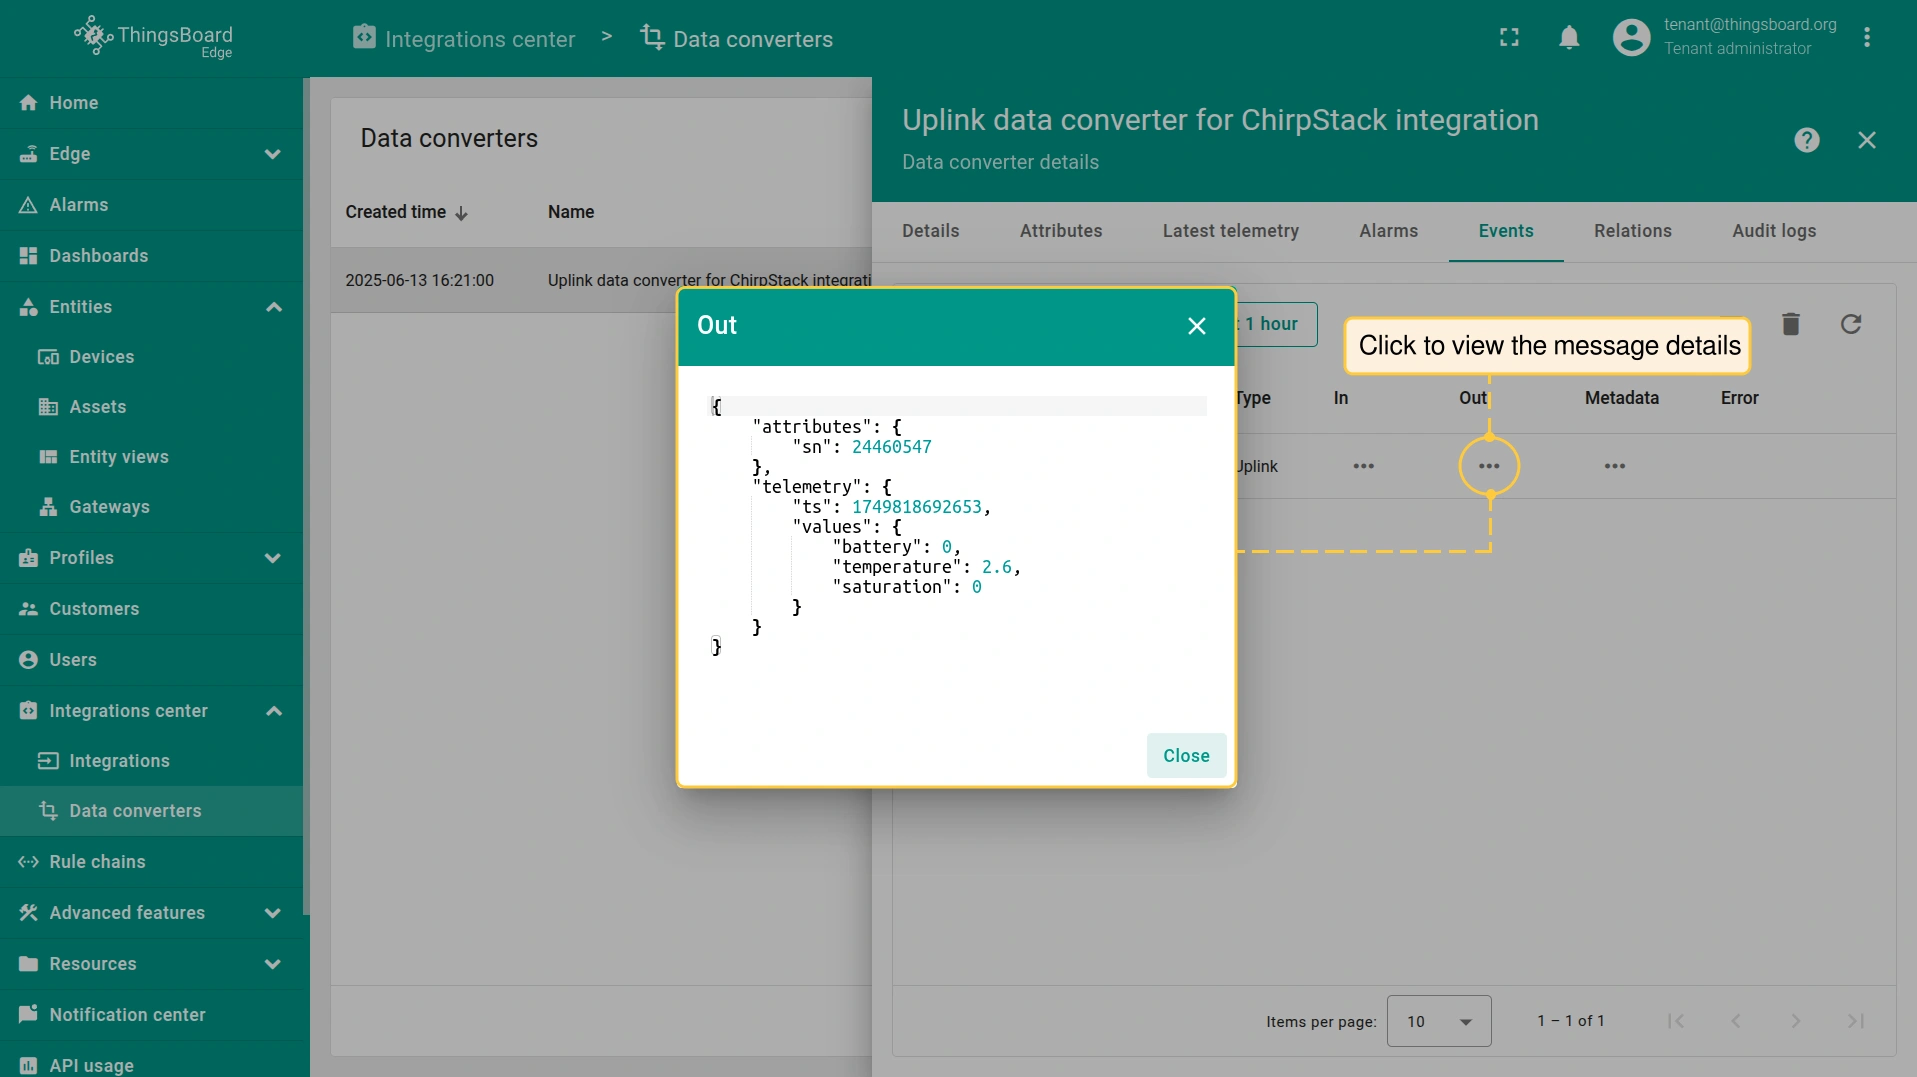Open Rule chains in sidebar
Screen dimensions: 1917x1077
click(x=97, y=862)
